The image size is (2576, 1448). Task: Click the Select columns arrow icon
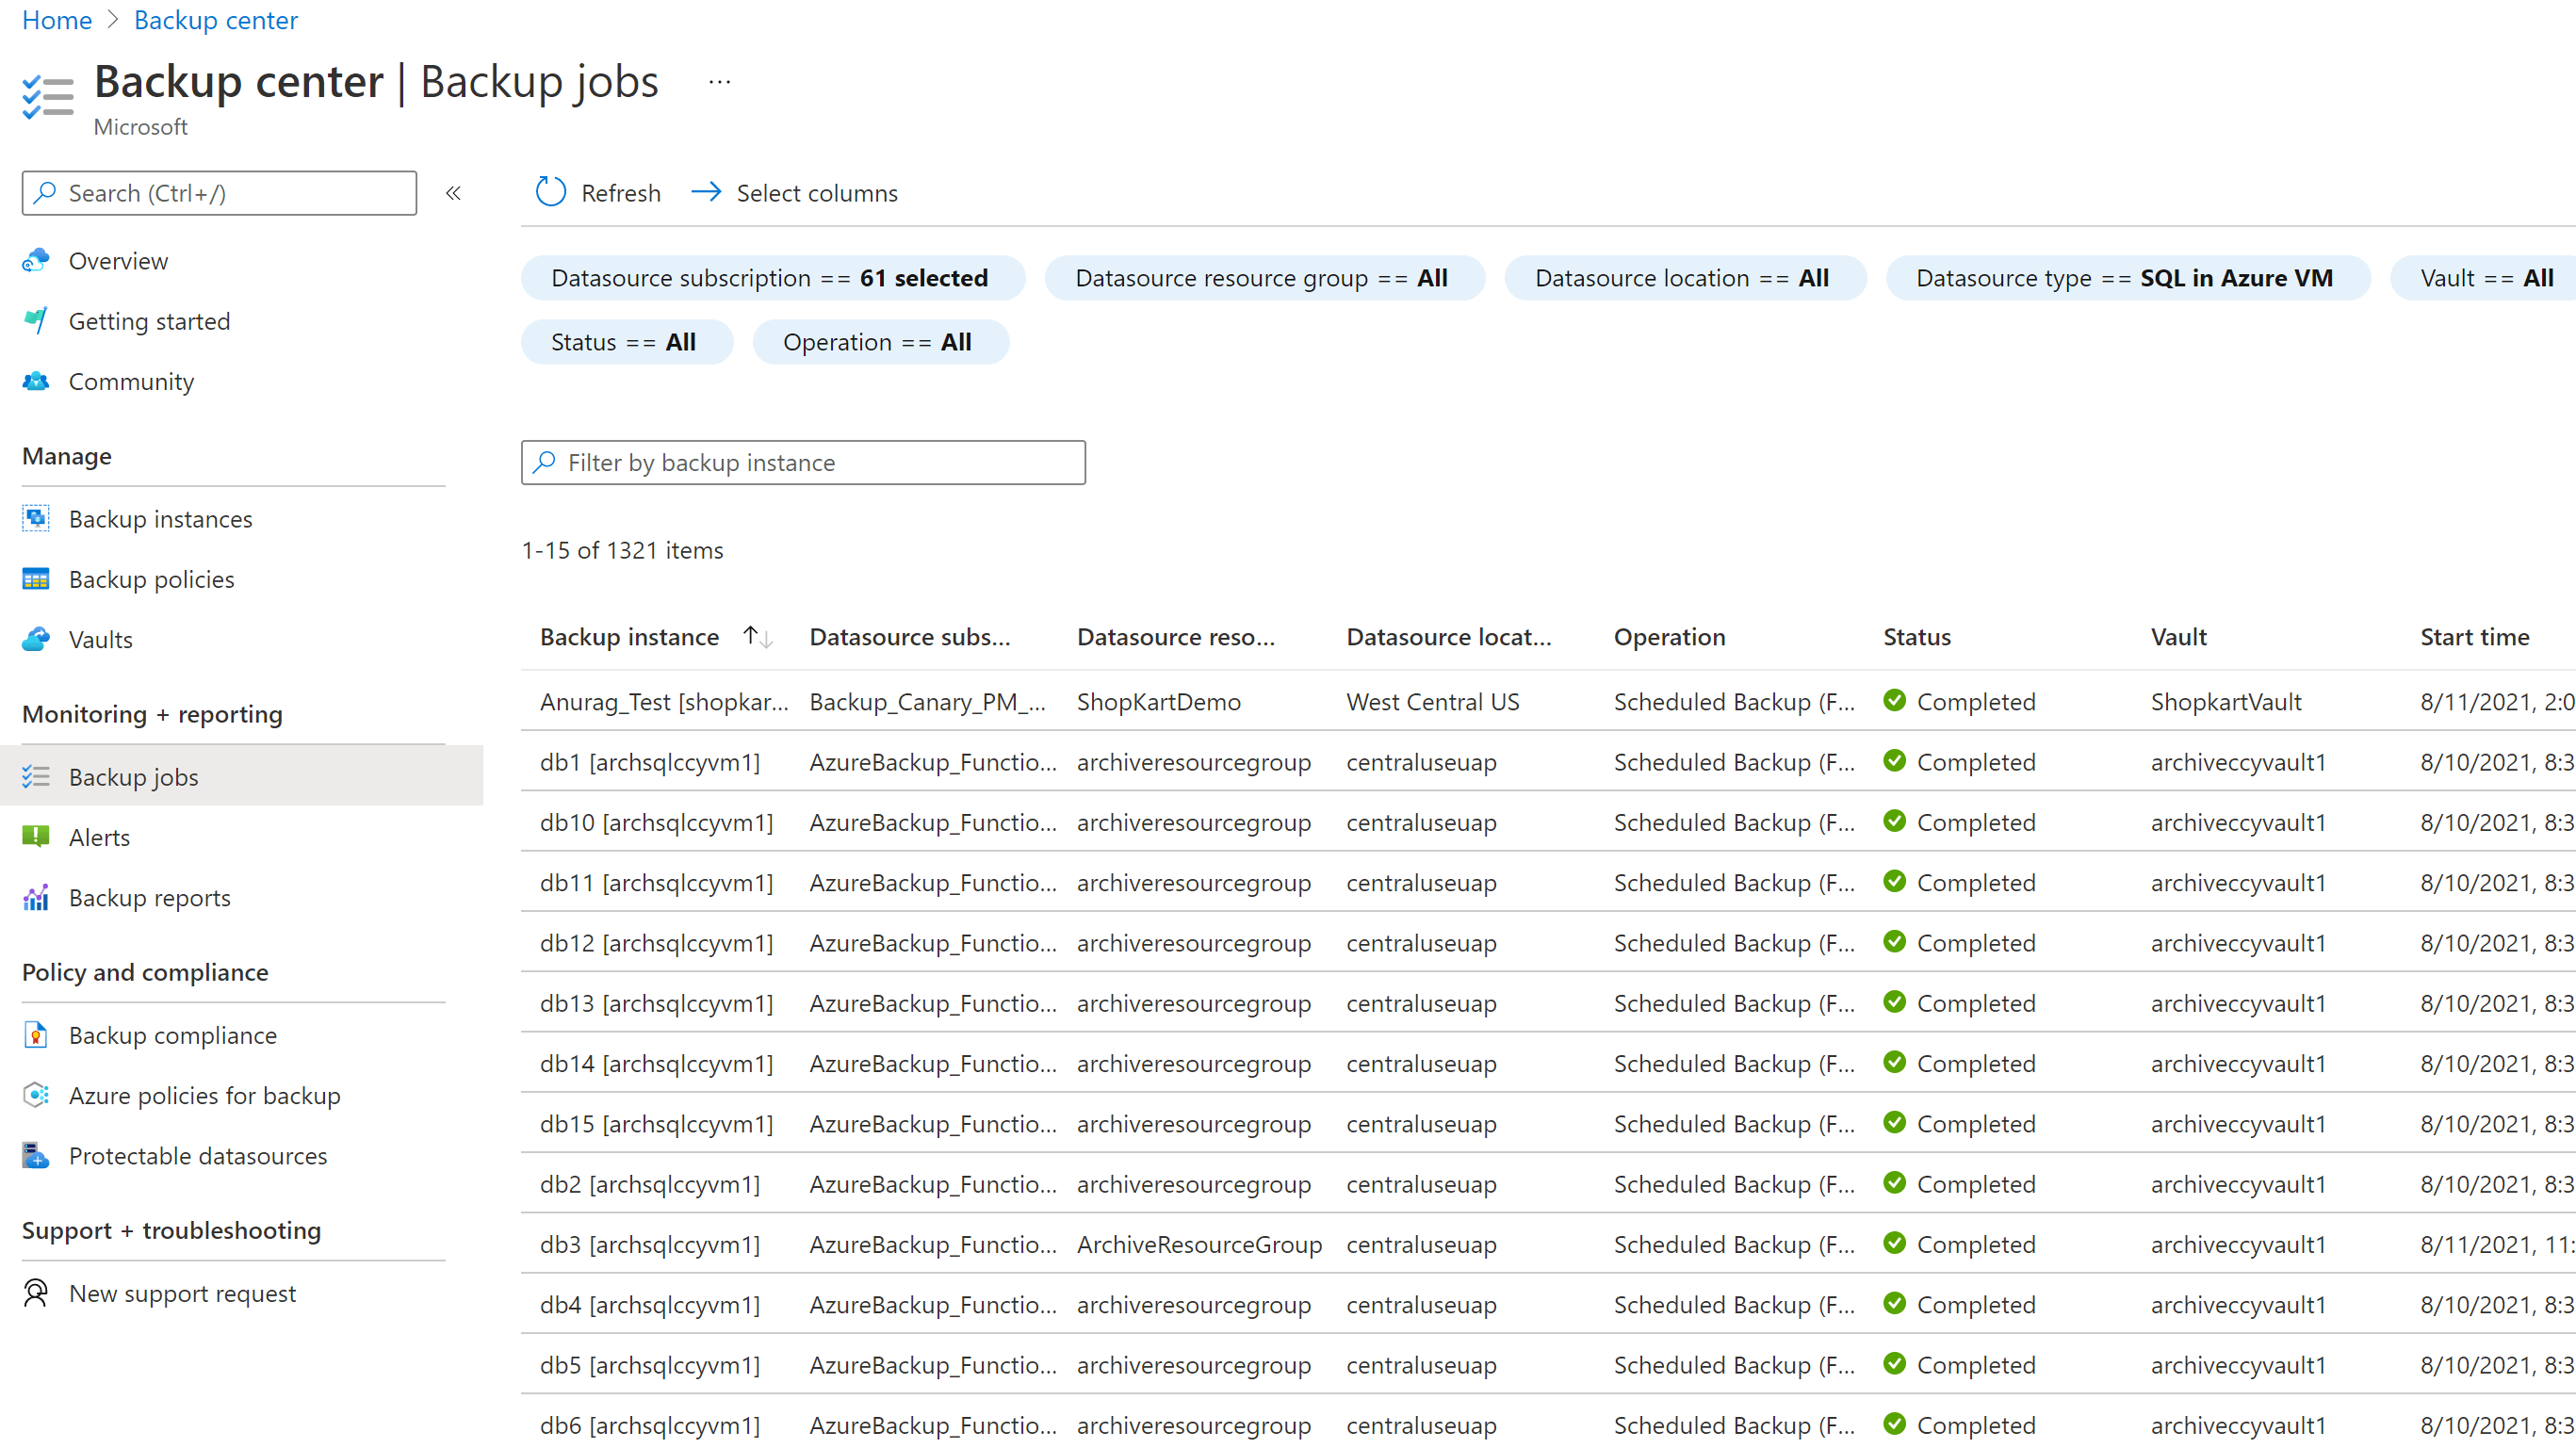(706, 192)
